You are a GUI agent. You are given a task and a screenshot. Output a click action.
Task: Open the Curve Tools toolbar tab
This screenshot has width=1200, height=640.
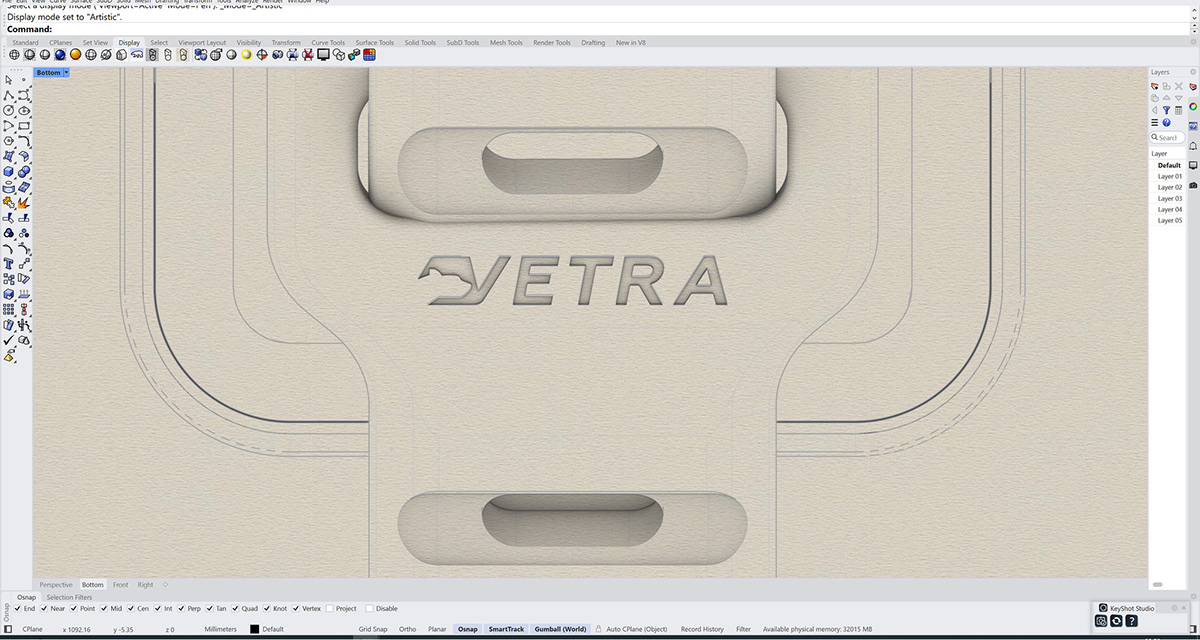tap(328, 42)
